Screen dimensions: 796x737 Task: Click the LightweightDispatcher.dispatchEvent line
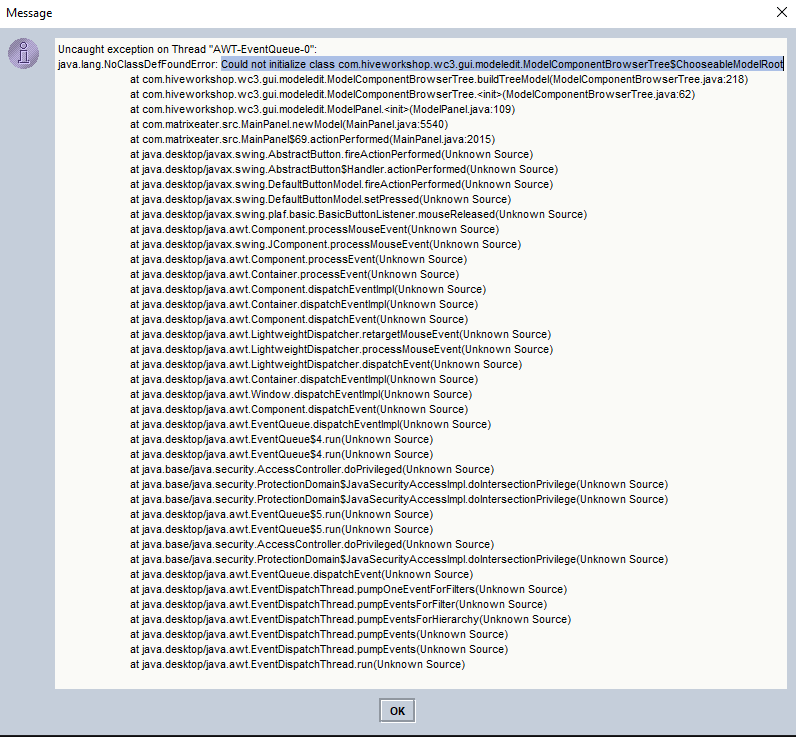(326, 364)
